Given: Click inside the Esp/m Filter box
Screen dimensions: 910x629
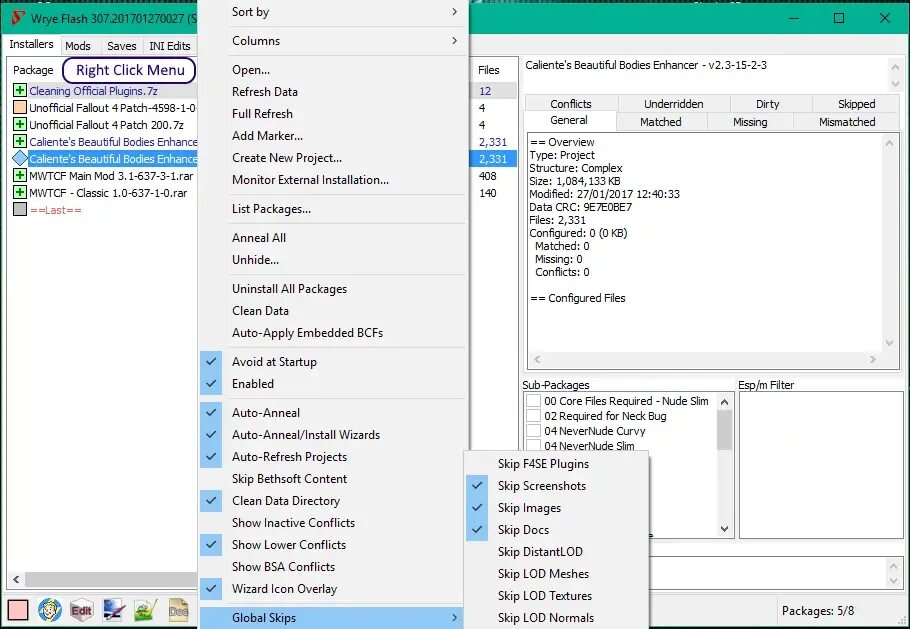Looking at the screenshot, I should click(821, 465).
